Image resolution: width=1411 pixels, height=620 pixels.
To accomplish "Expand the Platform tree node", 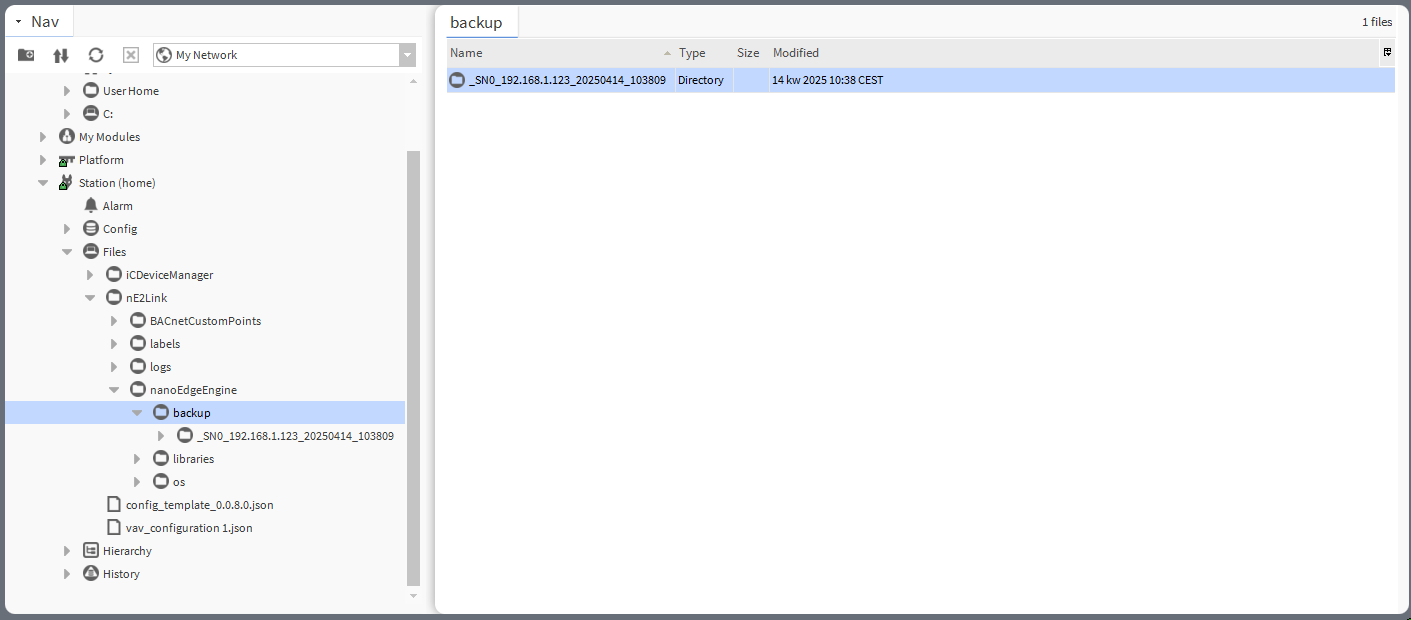I will pos(43,160).
